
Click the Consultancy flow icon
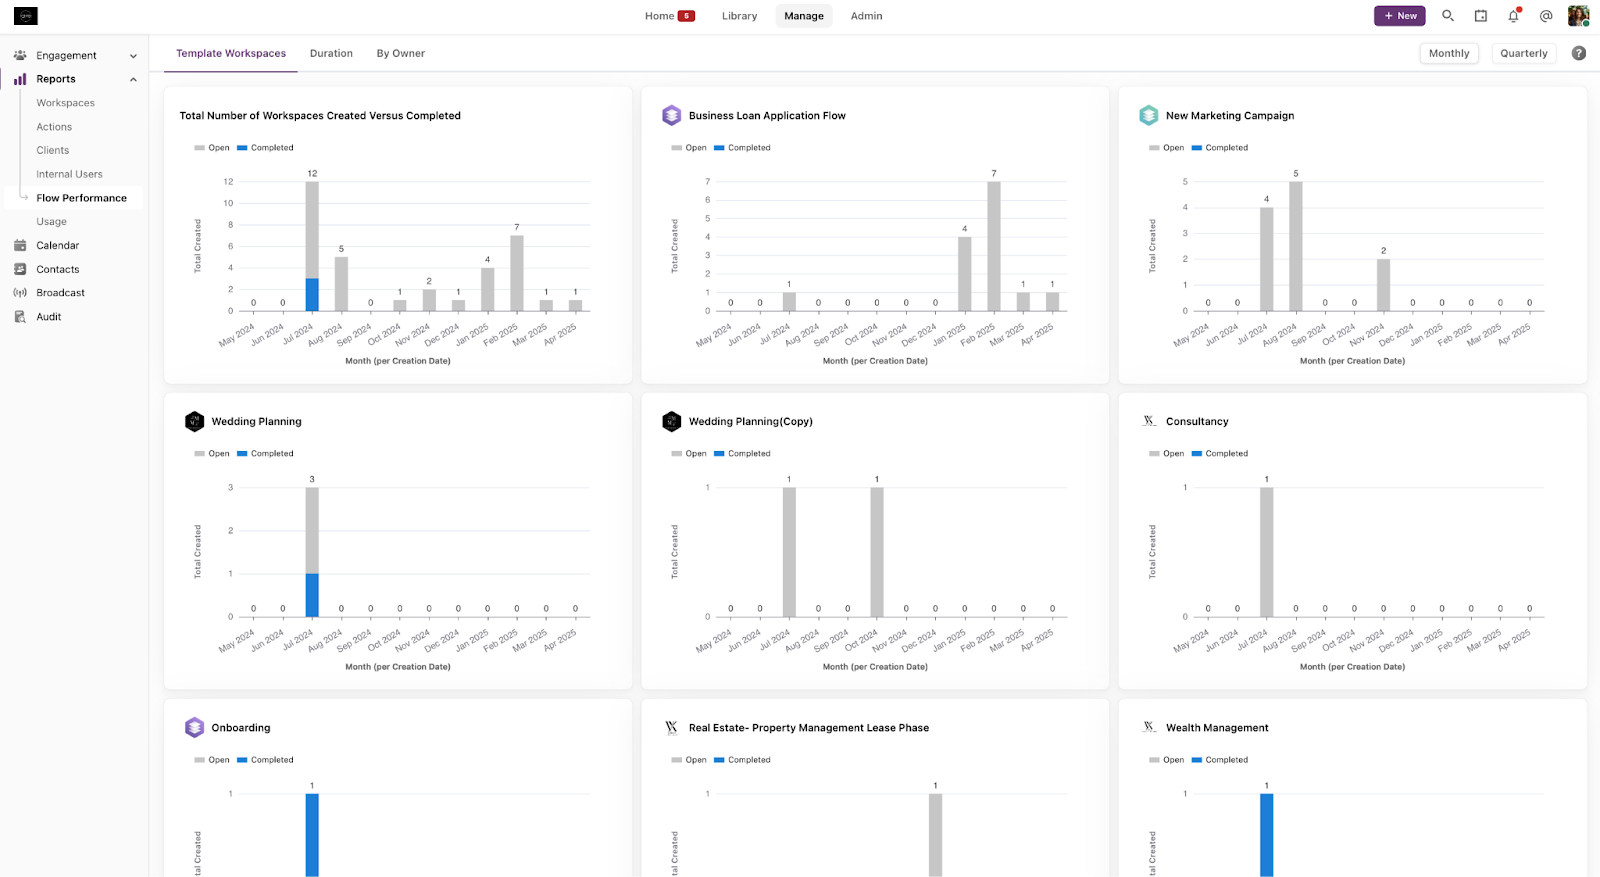1149,421
